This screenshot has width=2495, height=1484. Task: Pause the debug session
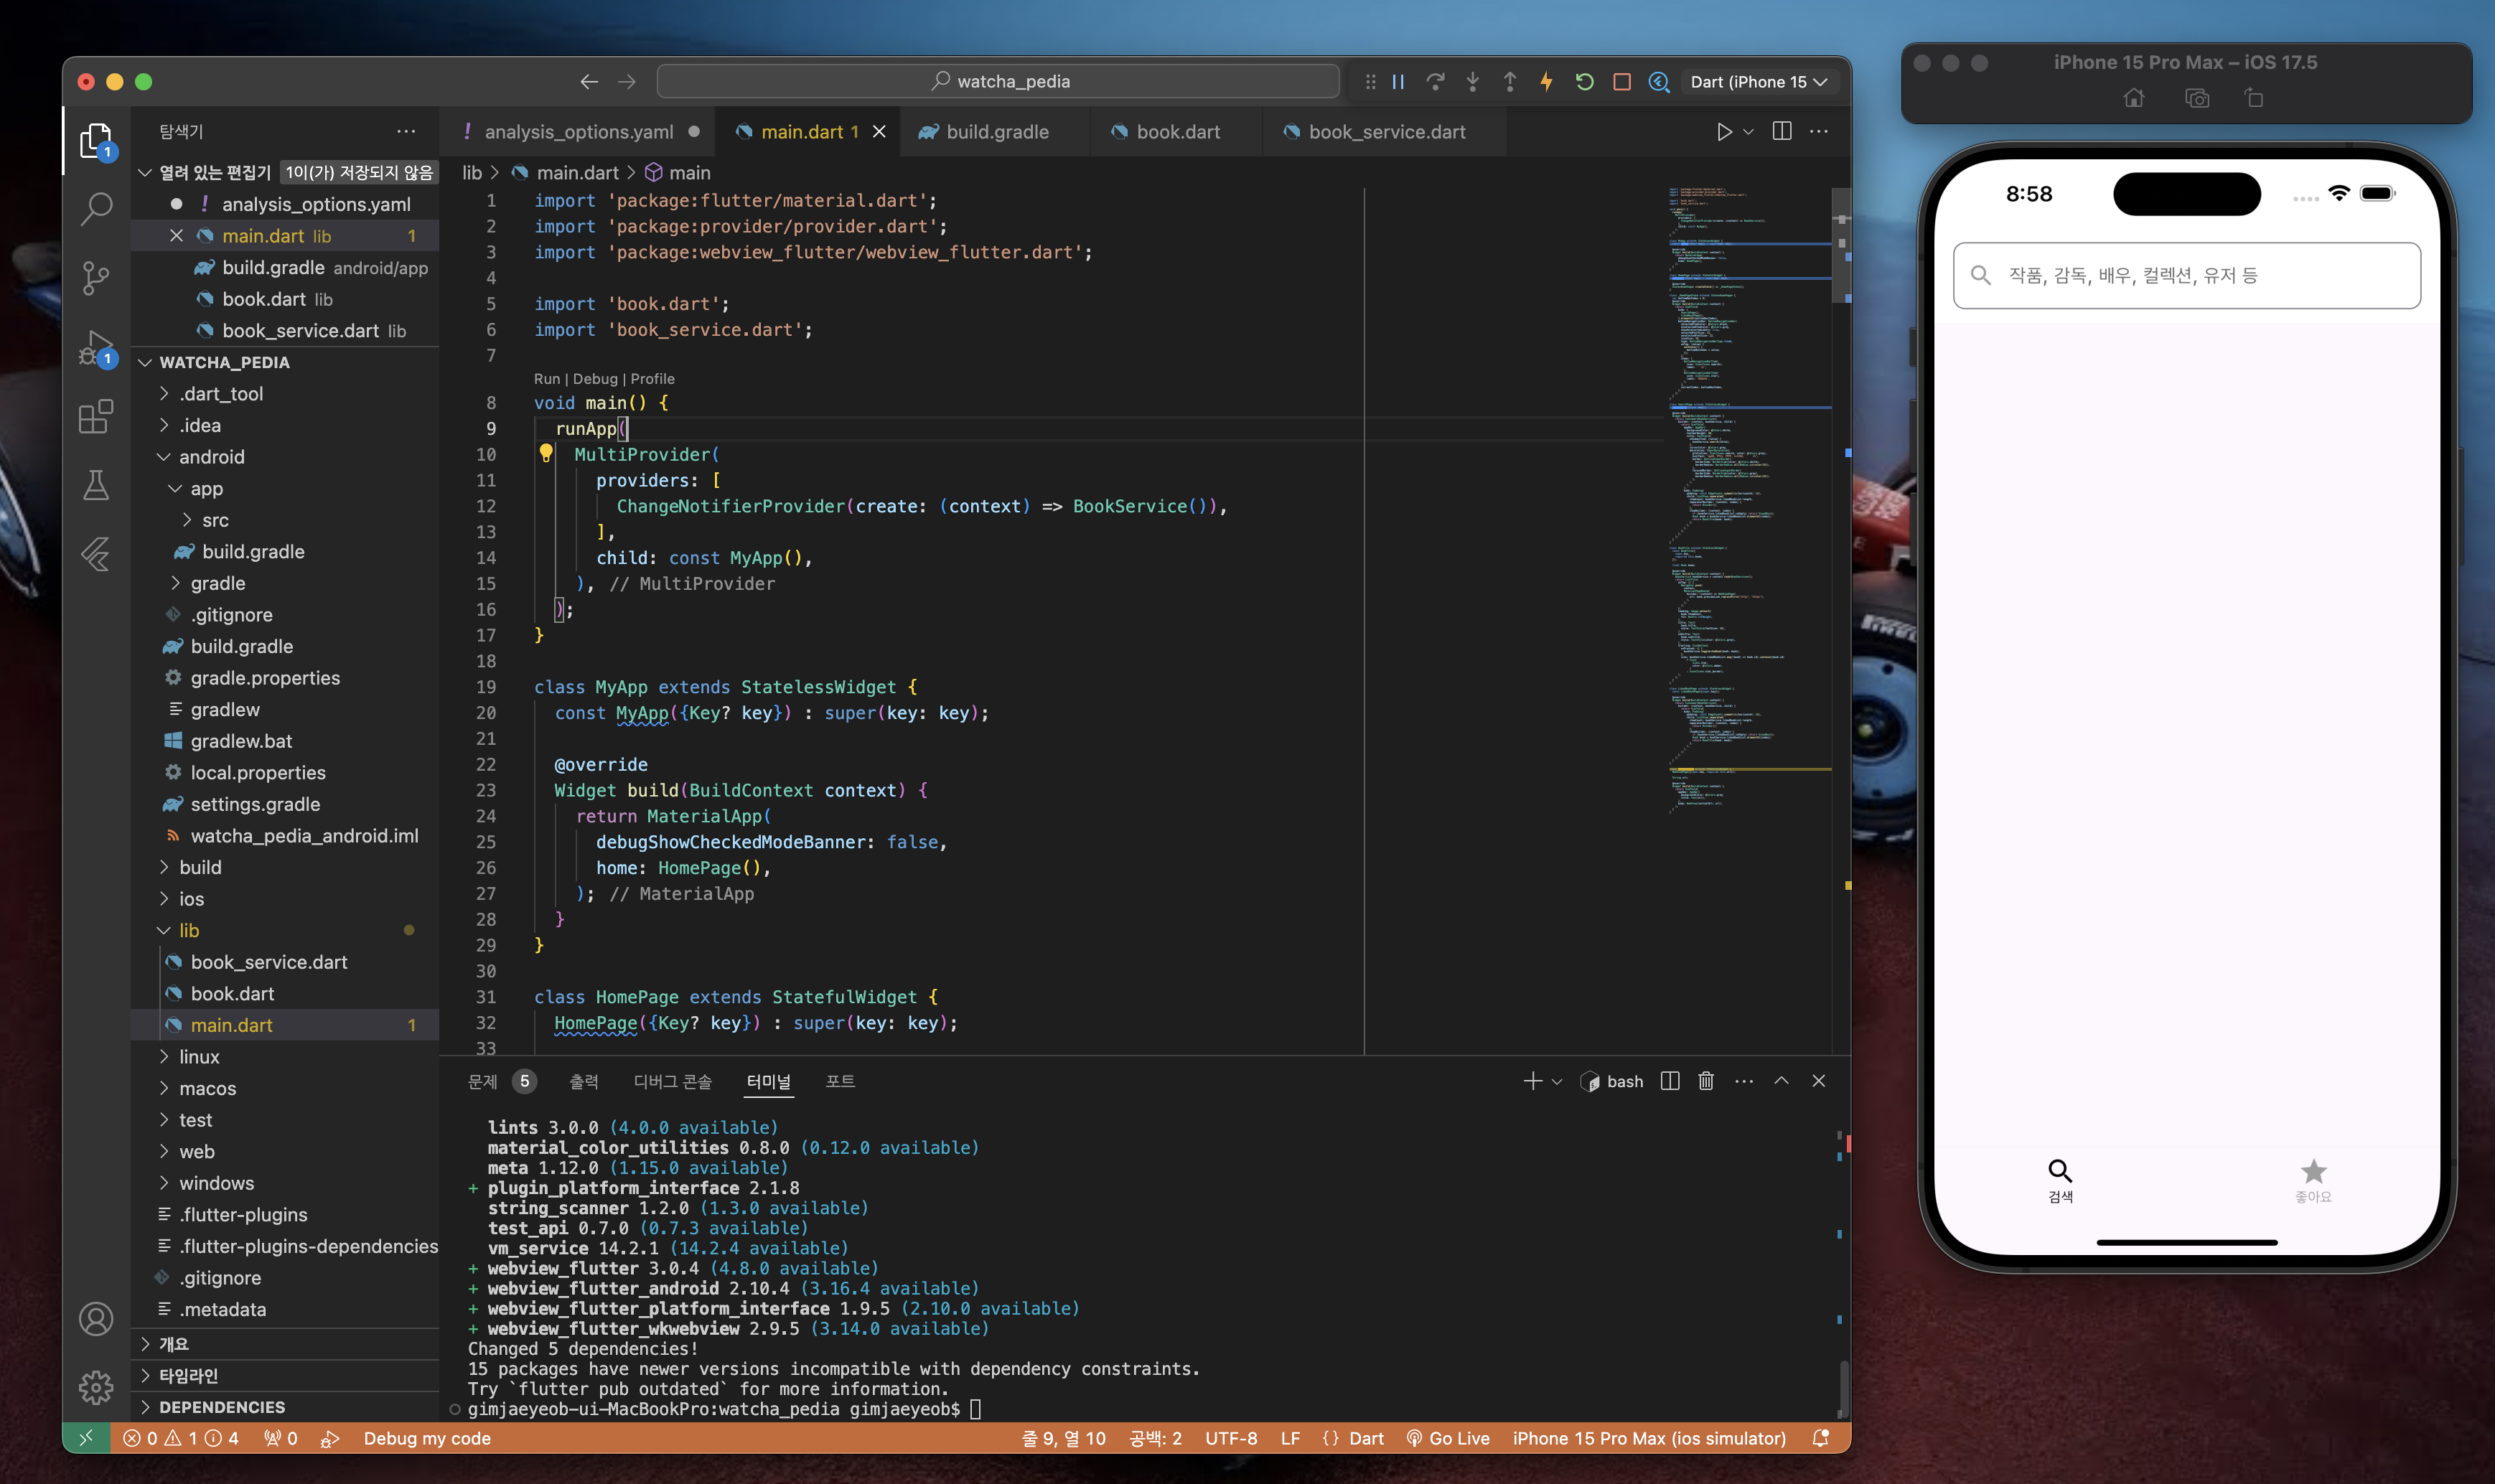coord(1398,82)
